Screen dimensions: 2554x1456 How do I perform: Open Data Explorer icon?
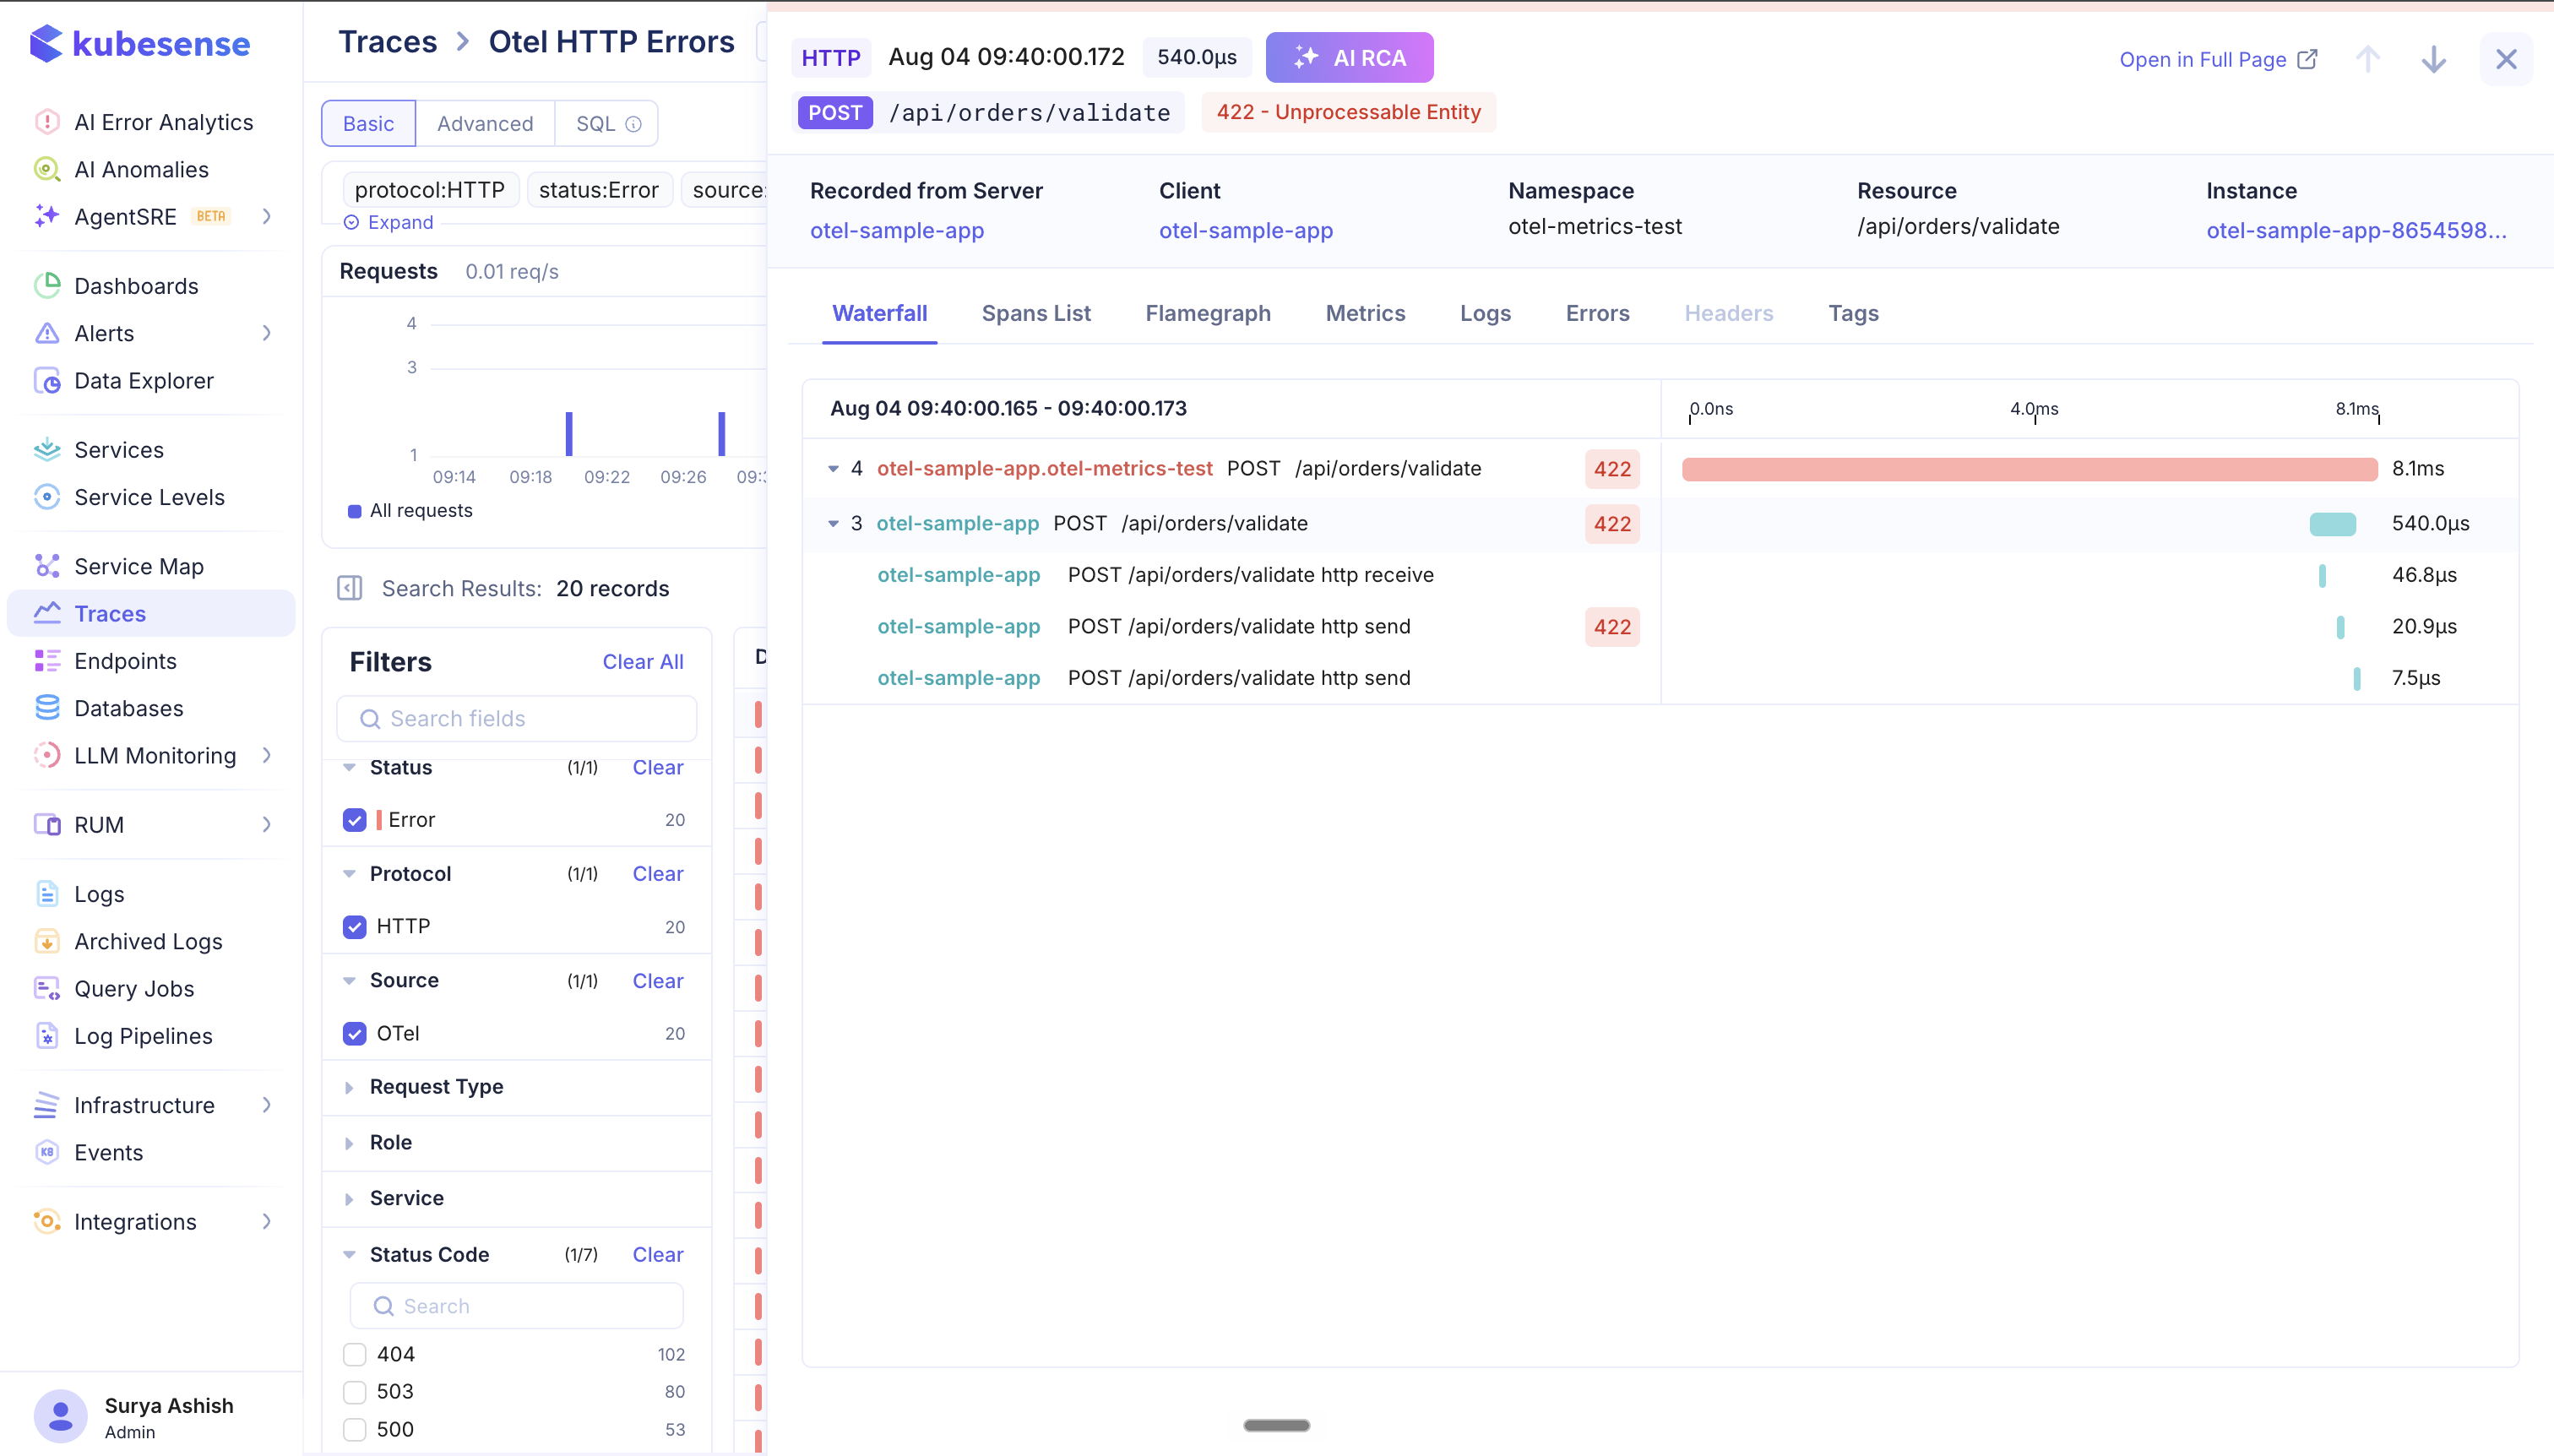coord(47,381)
